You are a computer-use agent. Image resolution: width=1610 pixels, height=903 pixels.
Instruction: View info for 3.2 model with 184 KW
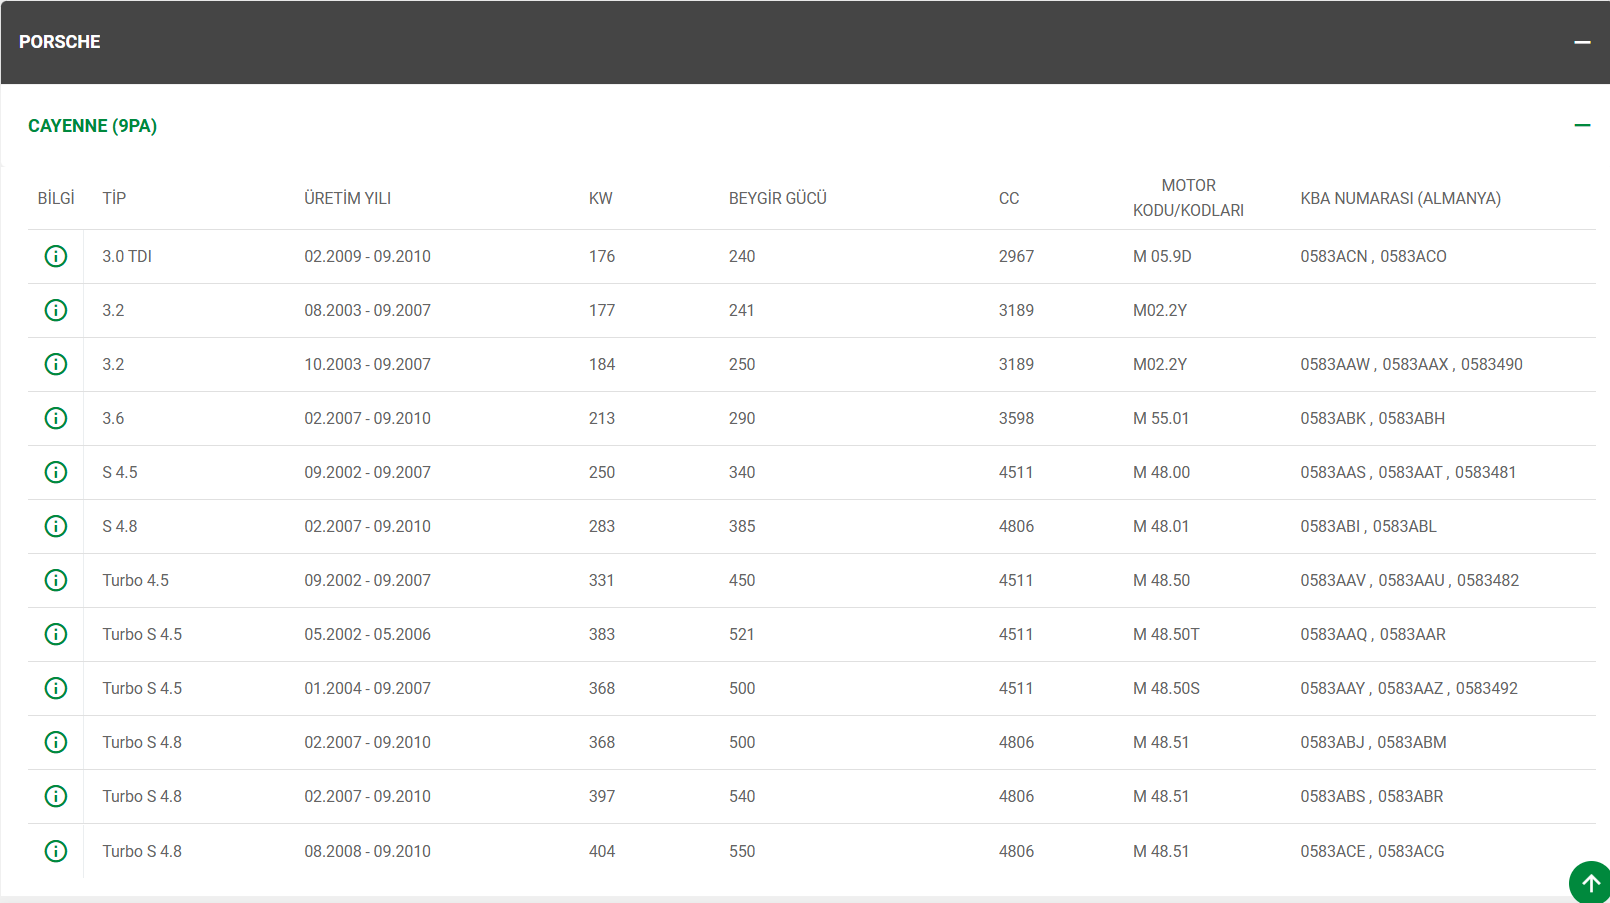(x=56, y=365)
